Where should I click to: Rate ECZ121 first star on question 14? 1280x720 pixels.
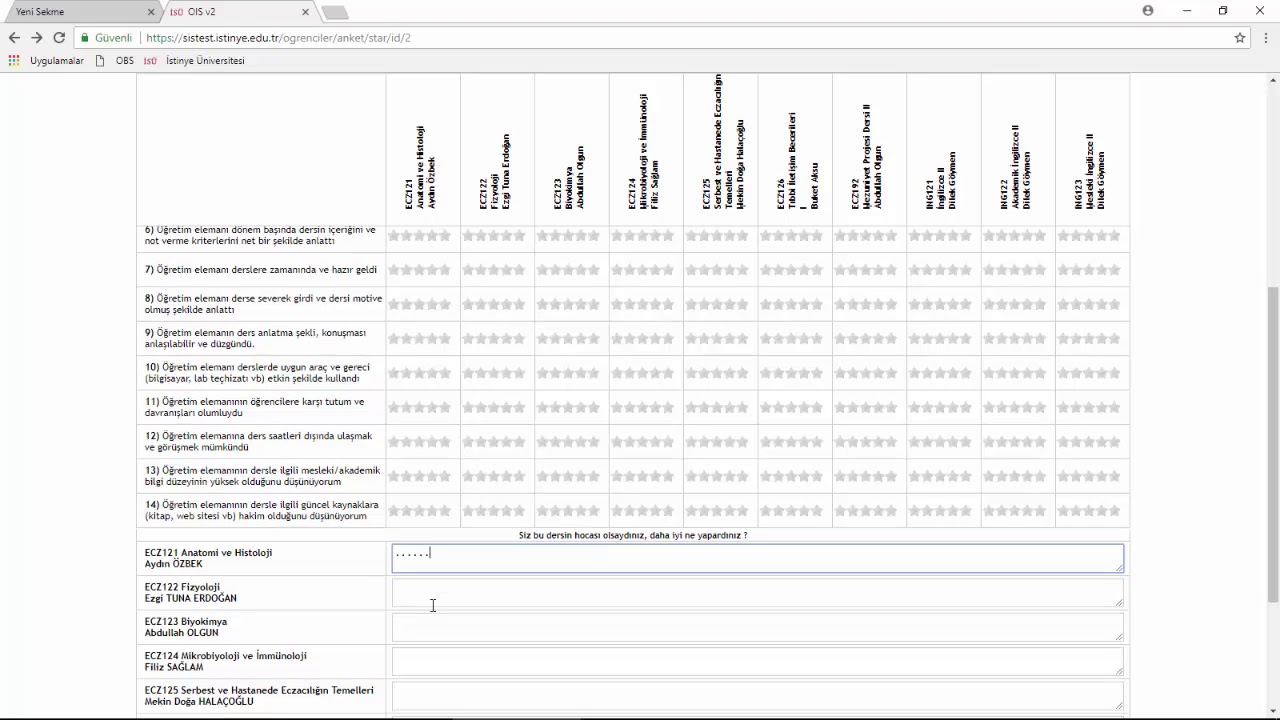(x=394, y=511)
